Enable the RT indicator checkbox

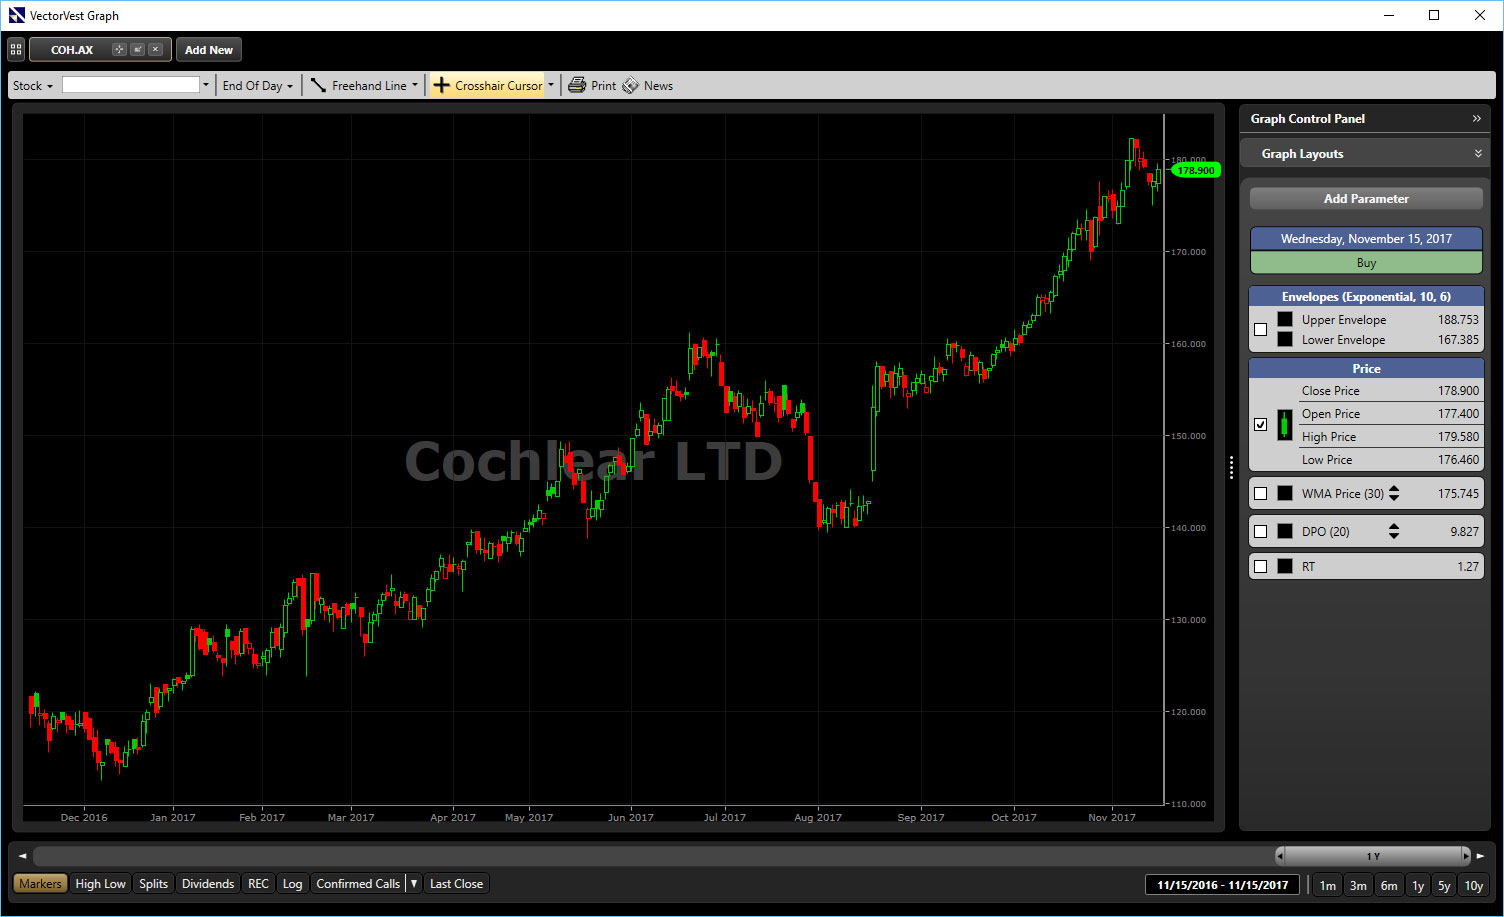[1260, 567]
